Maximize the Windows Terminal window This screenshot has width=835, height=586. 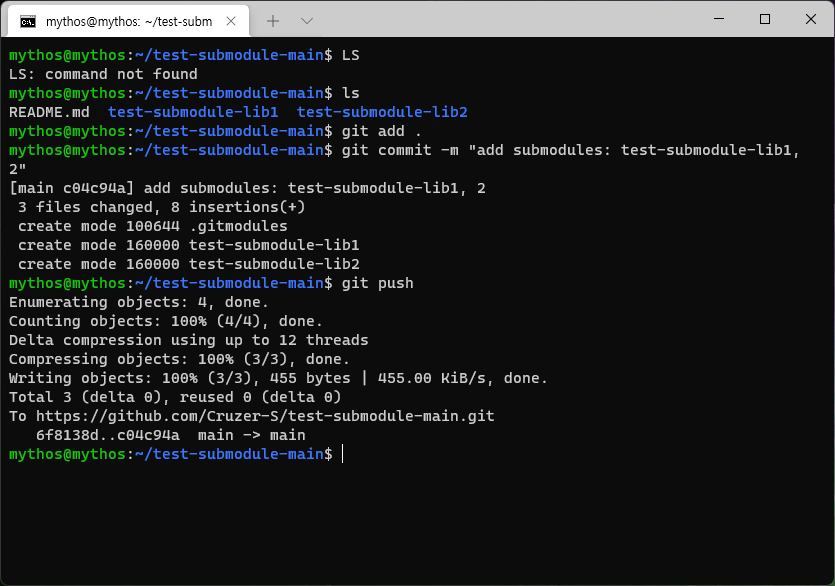coord(765,18)
